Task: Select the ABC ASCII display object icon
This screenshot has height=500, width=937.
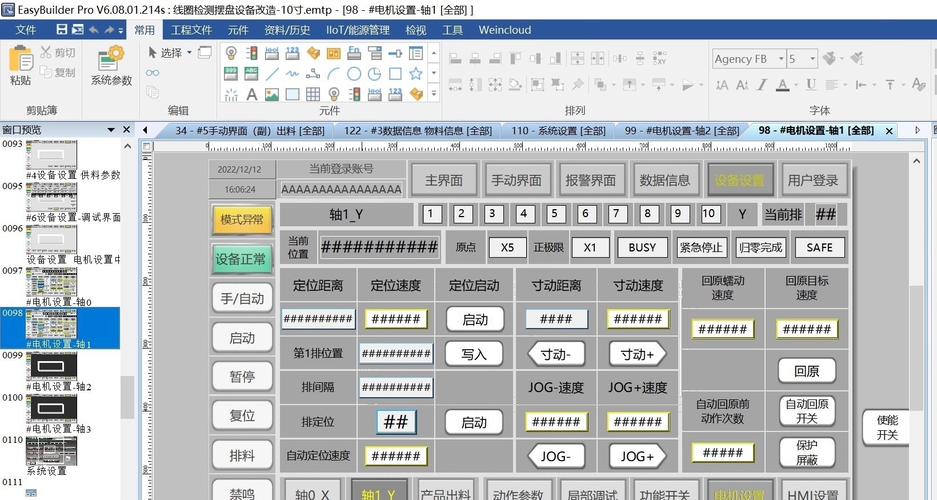Action: tap(252, 73)
